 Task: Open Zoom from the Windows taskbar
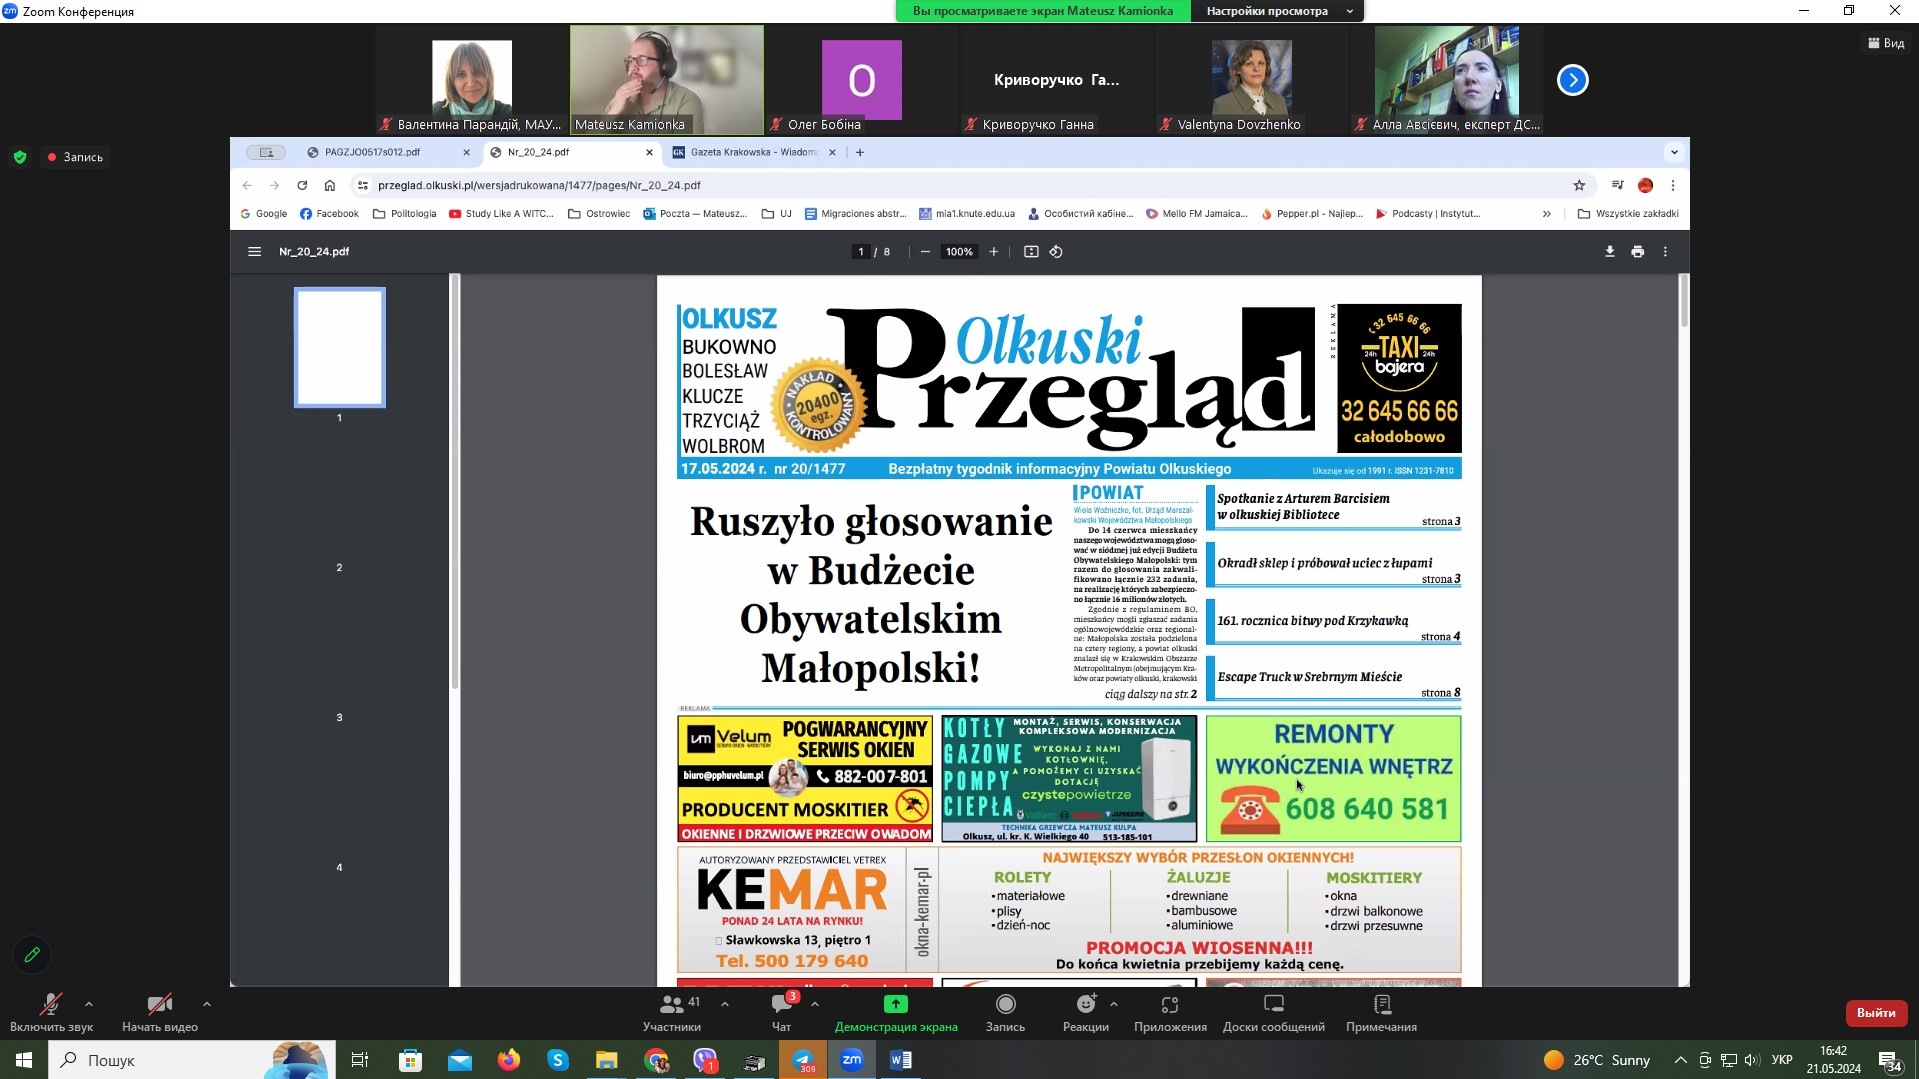coord(852,1060)
